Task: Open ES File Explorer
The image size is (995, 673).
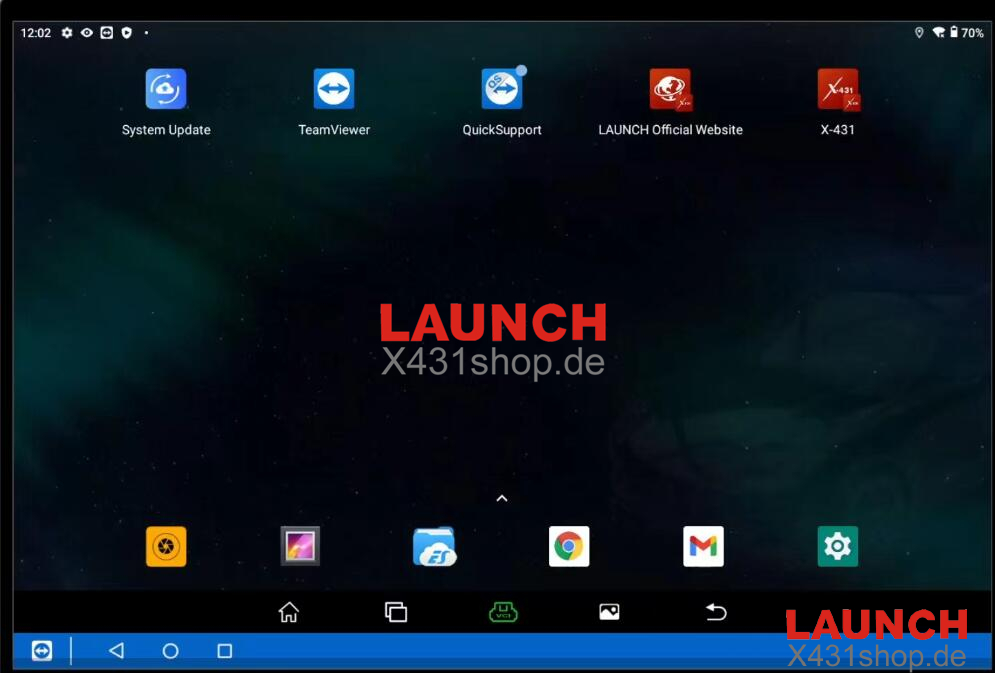Action: (434, 546)
